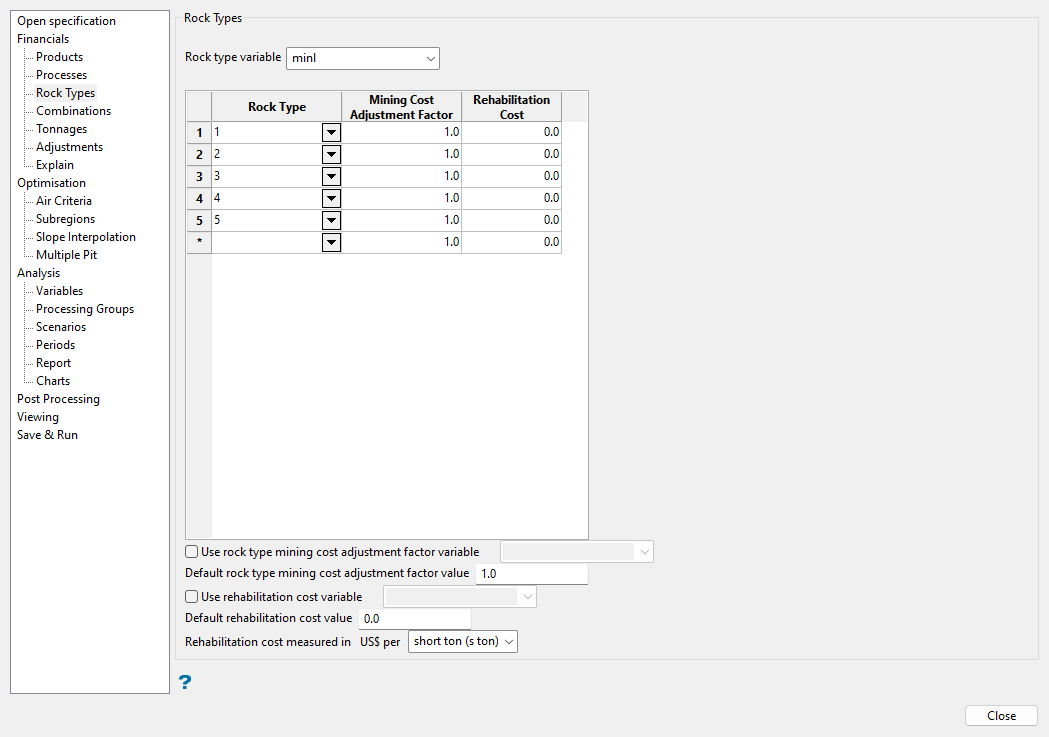
Task: Click the Mining Cost Adjustment Factor column header
Action: click(401, 107)
